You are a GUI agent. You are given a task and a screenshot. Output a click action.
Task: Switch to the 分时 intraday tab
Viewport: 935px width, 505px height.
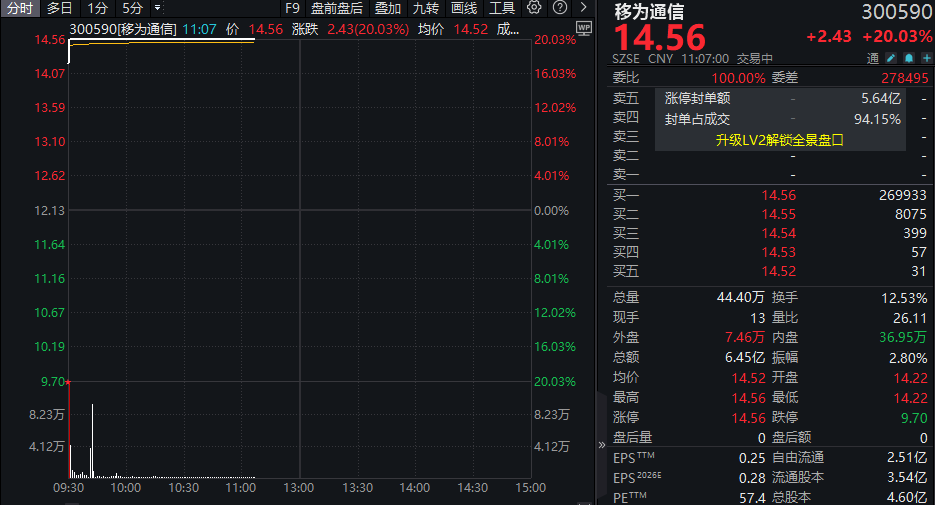click(x=20, y=8)
